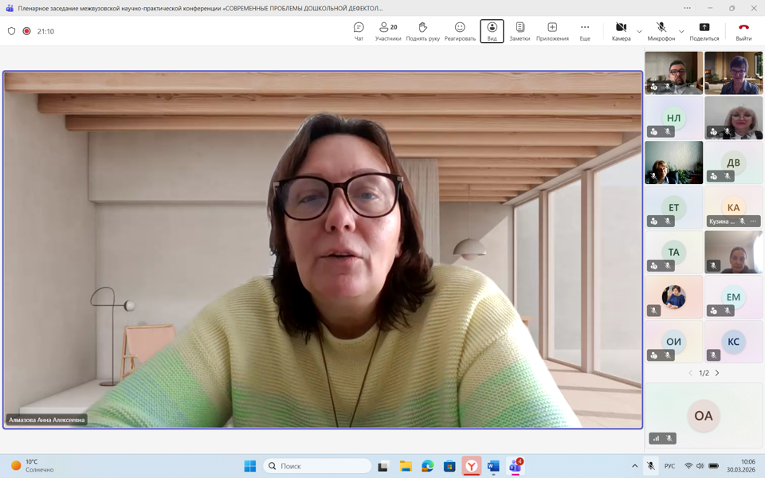Click the taskbar Поиск search box
Viewport: 765px width, 478px height.
click(x=317, y=466)
